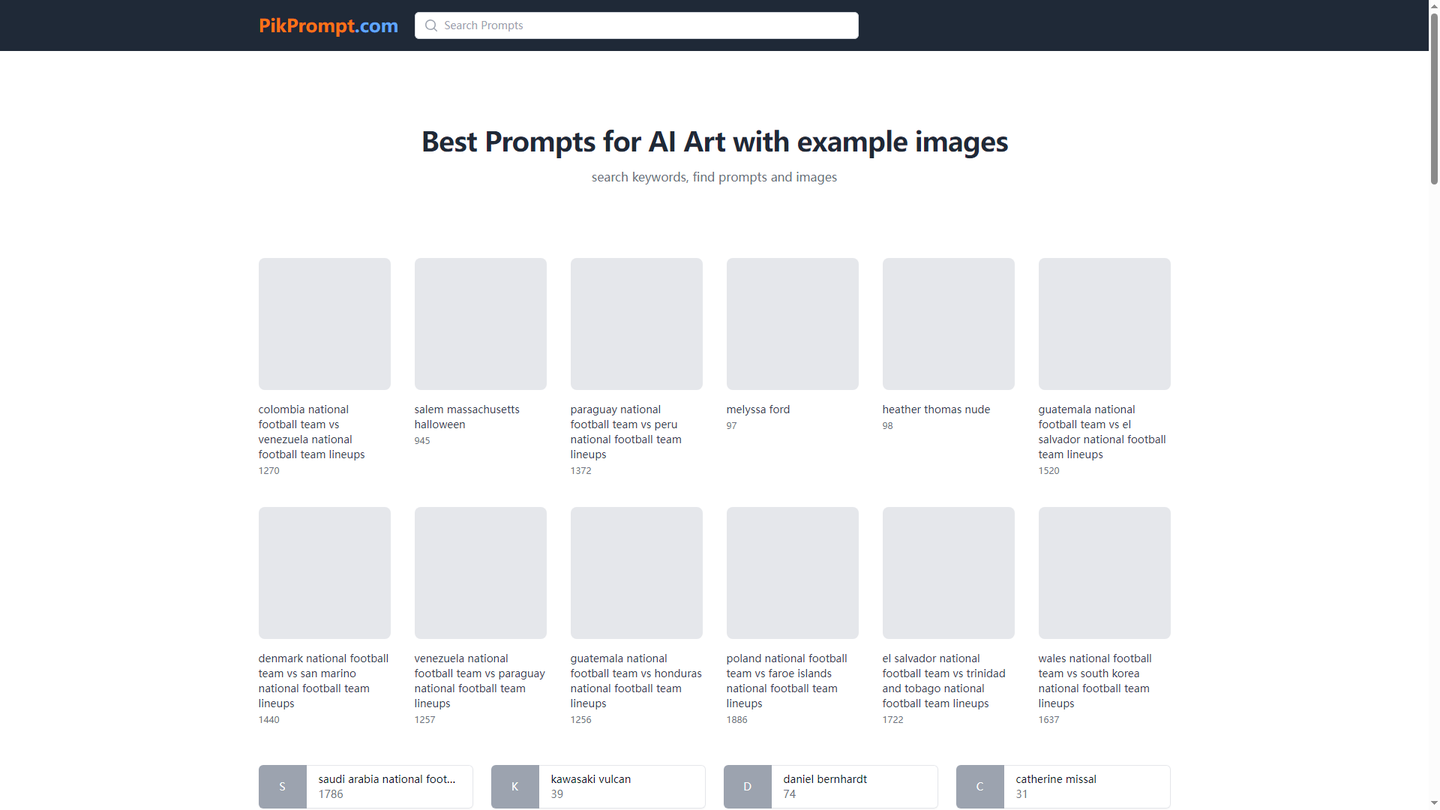Open the catherine missal card
Screen dimensions: 1440x810
[1063, 787]
